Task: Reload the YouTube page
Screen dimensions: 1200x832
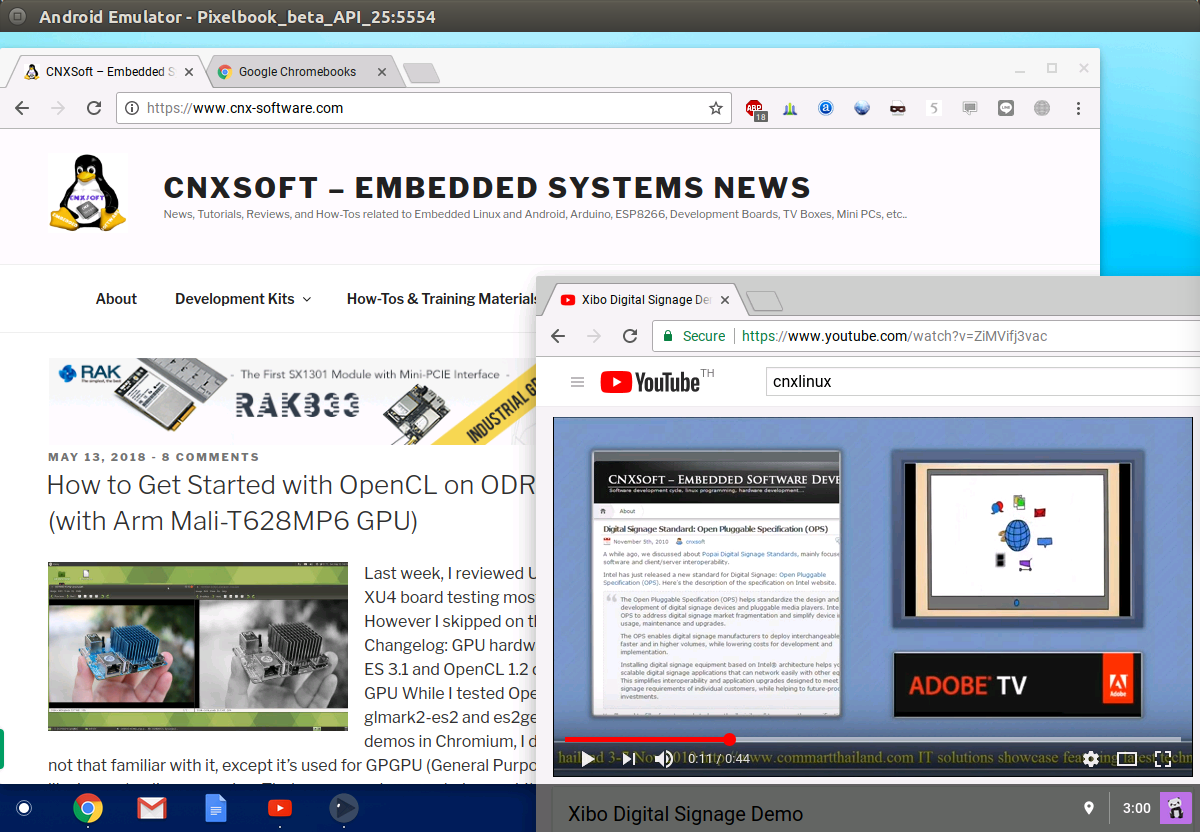Action: [x=630, y=336]
